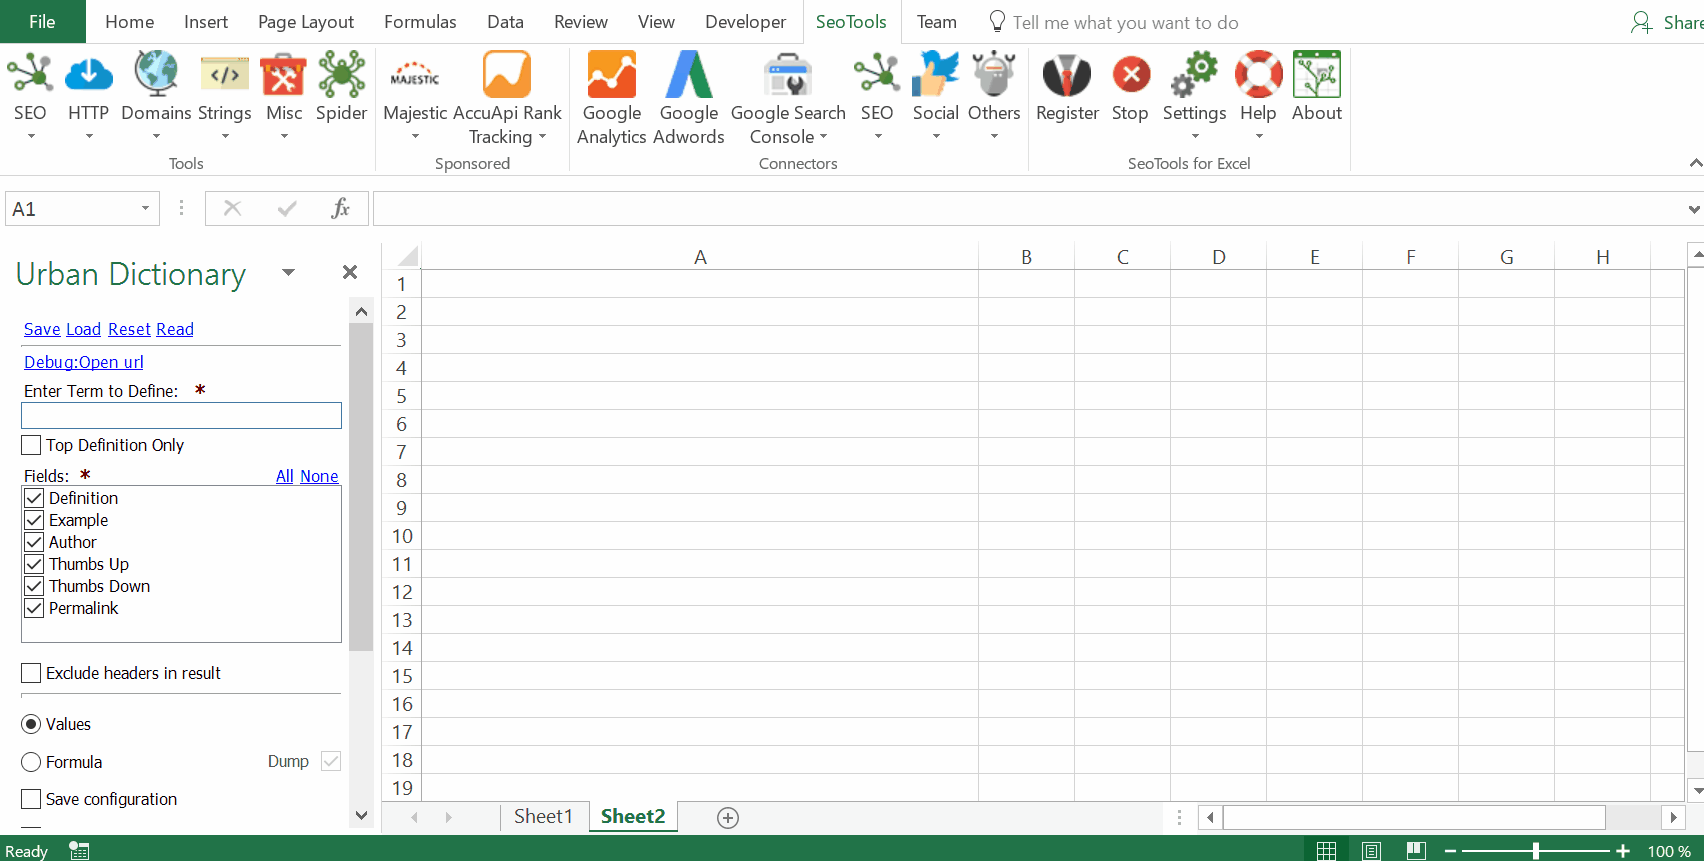Screen dimensions: 1704x861
Task: Uncheck the Thumbs Up field
Action: [34, 564]
